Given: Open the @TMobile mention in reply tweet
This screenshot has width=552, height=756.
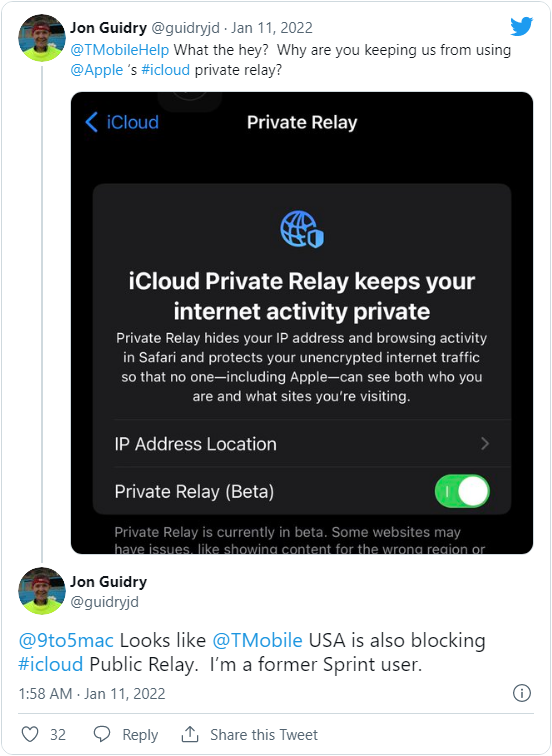Looking at the screenshot, I should [257, 640].
